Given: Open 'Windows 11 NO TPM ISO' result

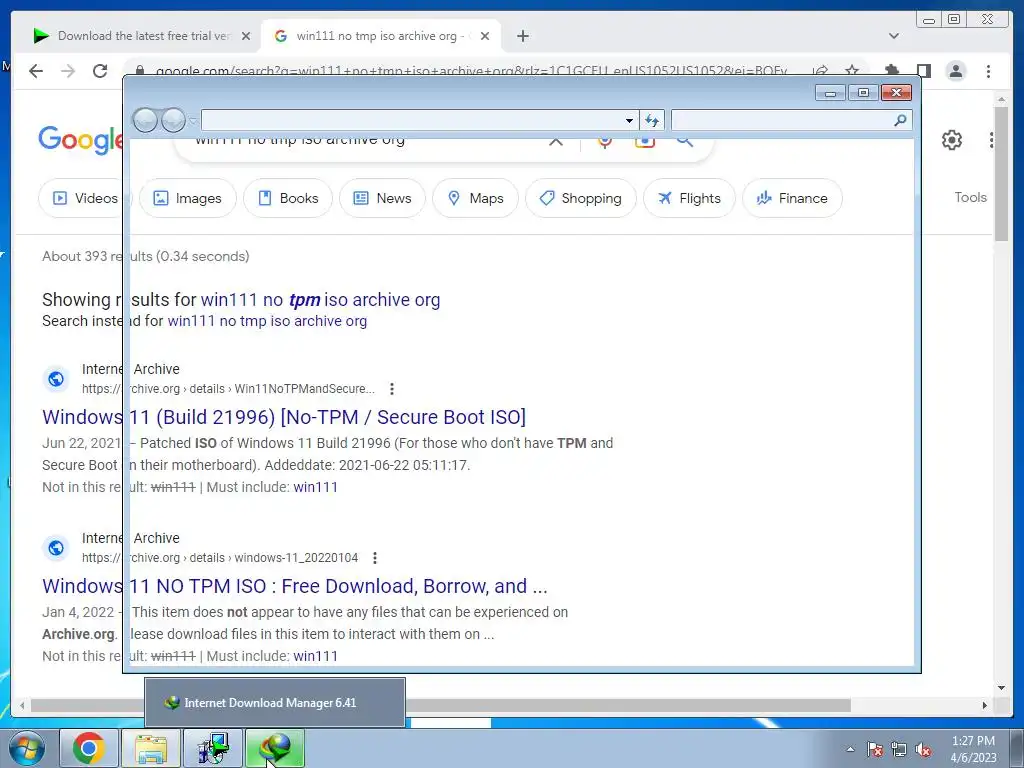Looking at the screenshot, I should coord(295,586).
